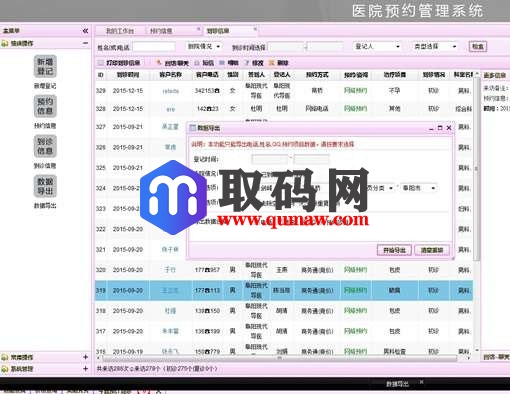This screenshot has width=510, height=394.
Task: Open the 类型选择 dropdown
Action: [x=435, y=46]
